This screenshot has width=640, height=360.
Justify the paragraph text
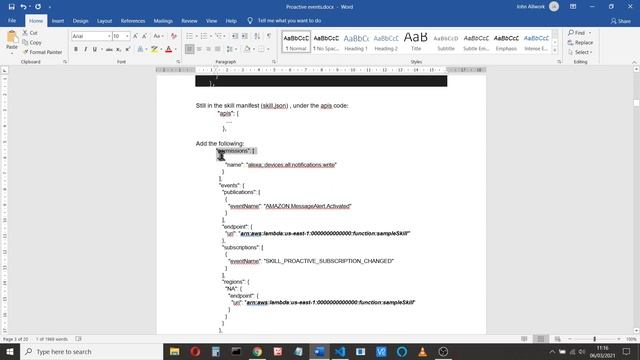click(x=218, y=49)
